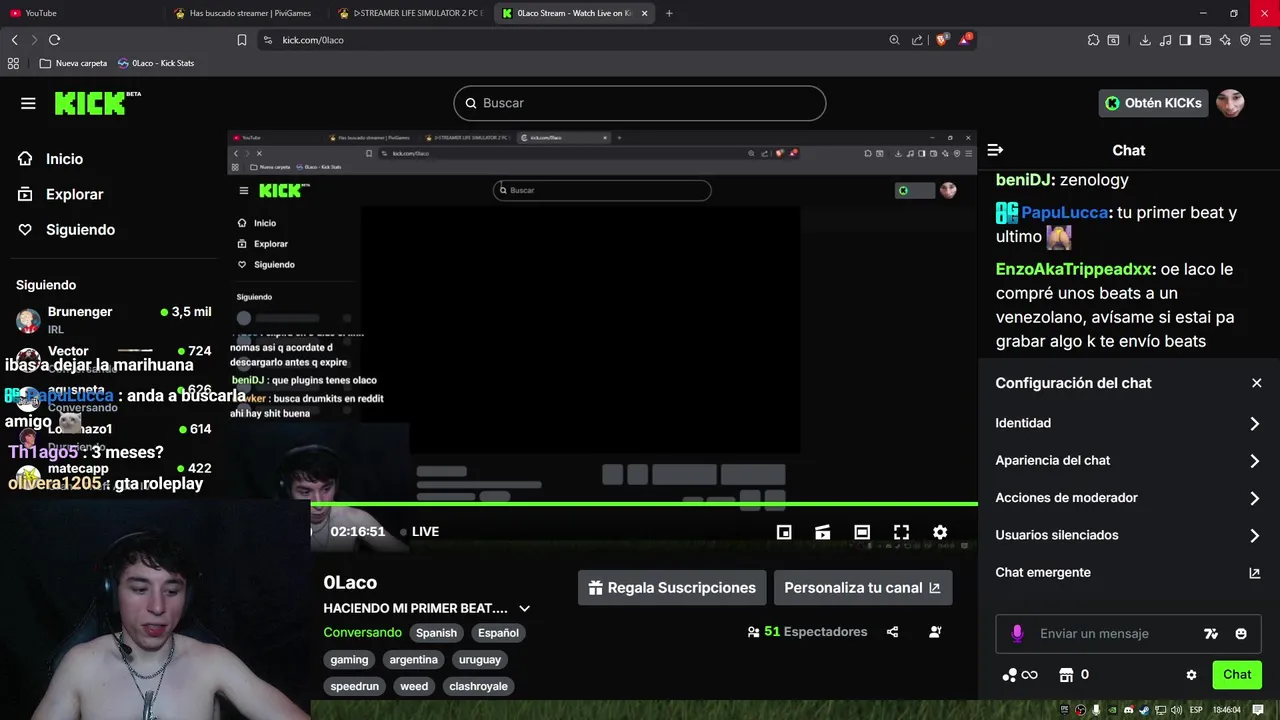Expand Acciones de moderador
This screenshot has height=720, width=1280.
pos(1128,498)
